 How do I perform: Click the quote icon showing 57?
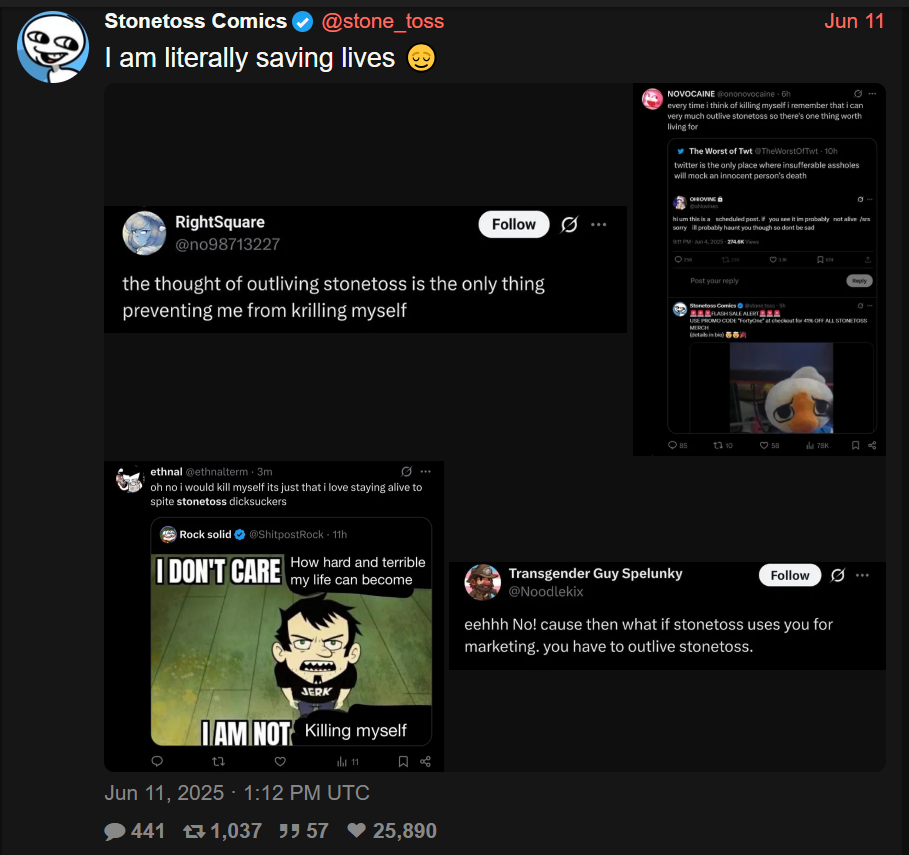[x=289, y=831]
